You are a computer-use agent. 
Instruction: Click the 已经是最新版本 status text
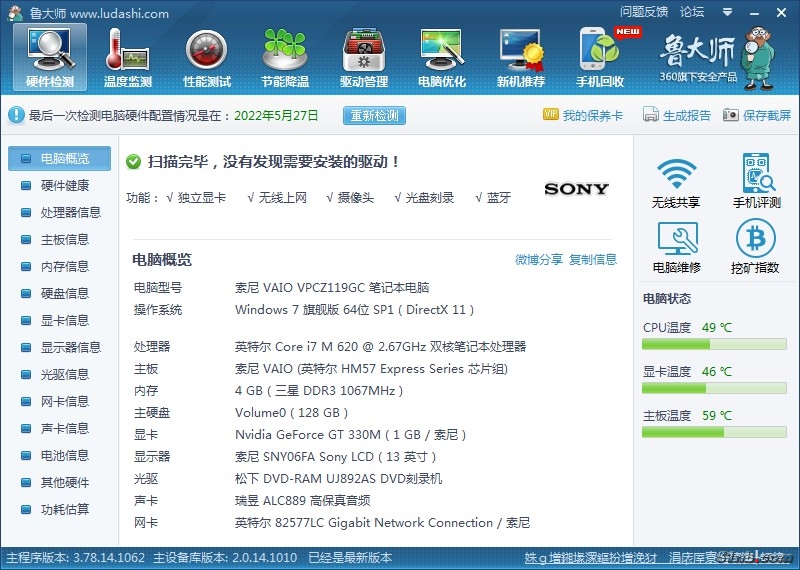coord(350,558)
